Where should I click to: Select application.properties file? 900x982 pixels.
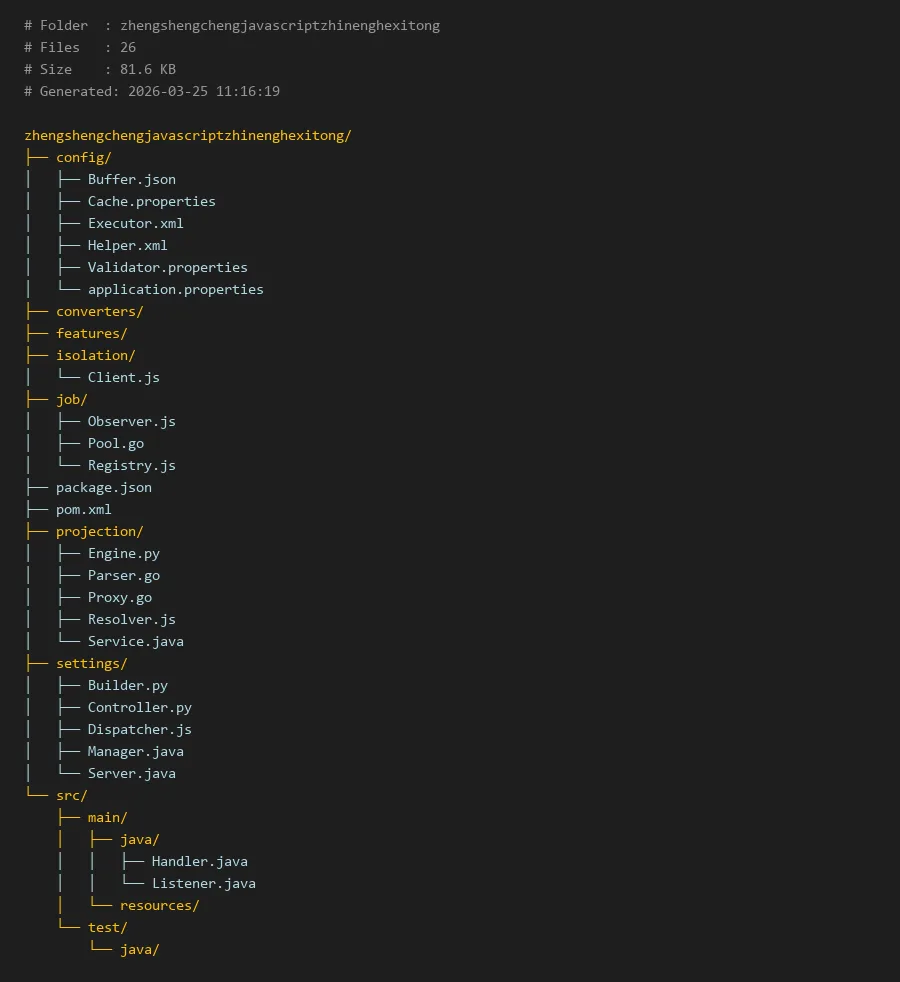point(175,289)
